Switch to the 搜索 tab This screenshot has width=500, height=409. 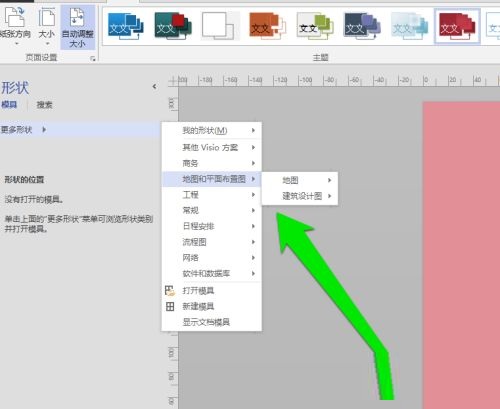tap(44, 105)
